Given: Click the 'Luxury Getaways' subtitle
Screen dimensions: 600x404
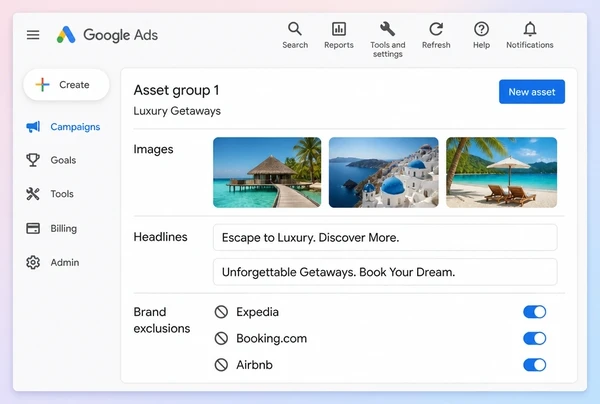Looking at the screenshot, I should pyautogui.click(x=177, y=111).
